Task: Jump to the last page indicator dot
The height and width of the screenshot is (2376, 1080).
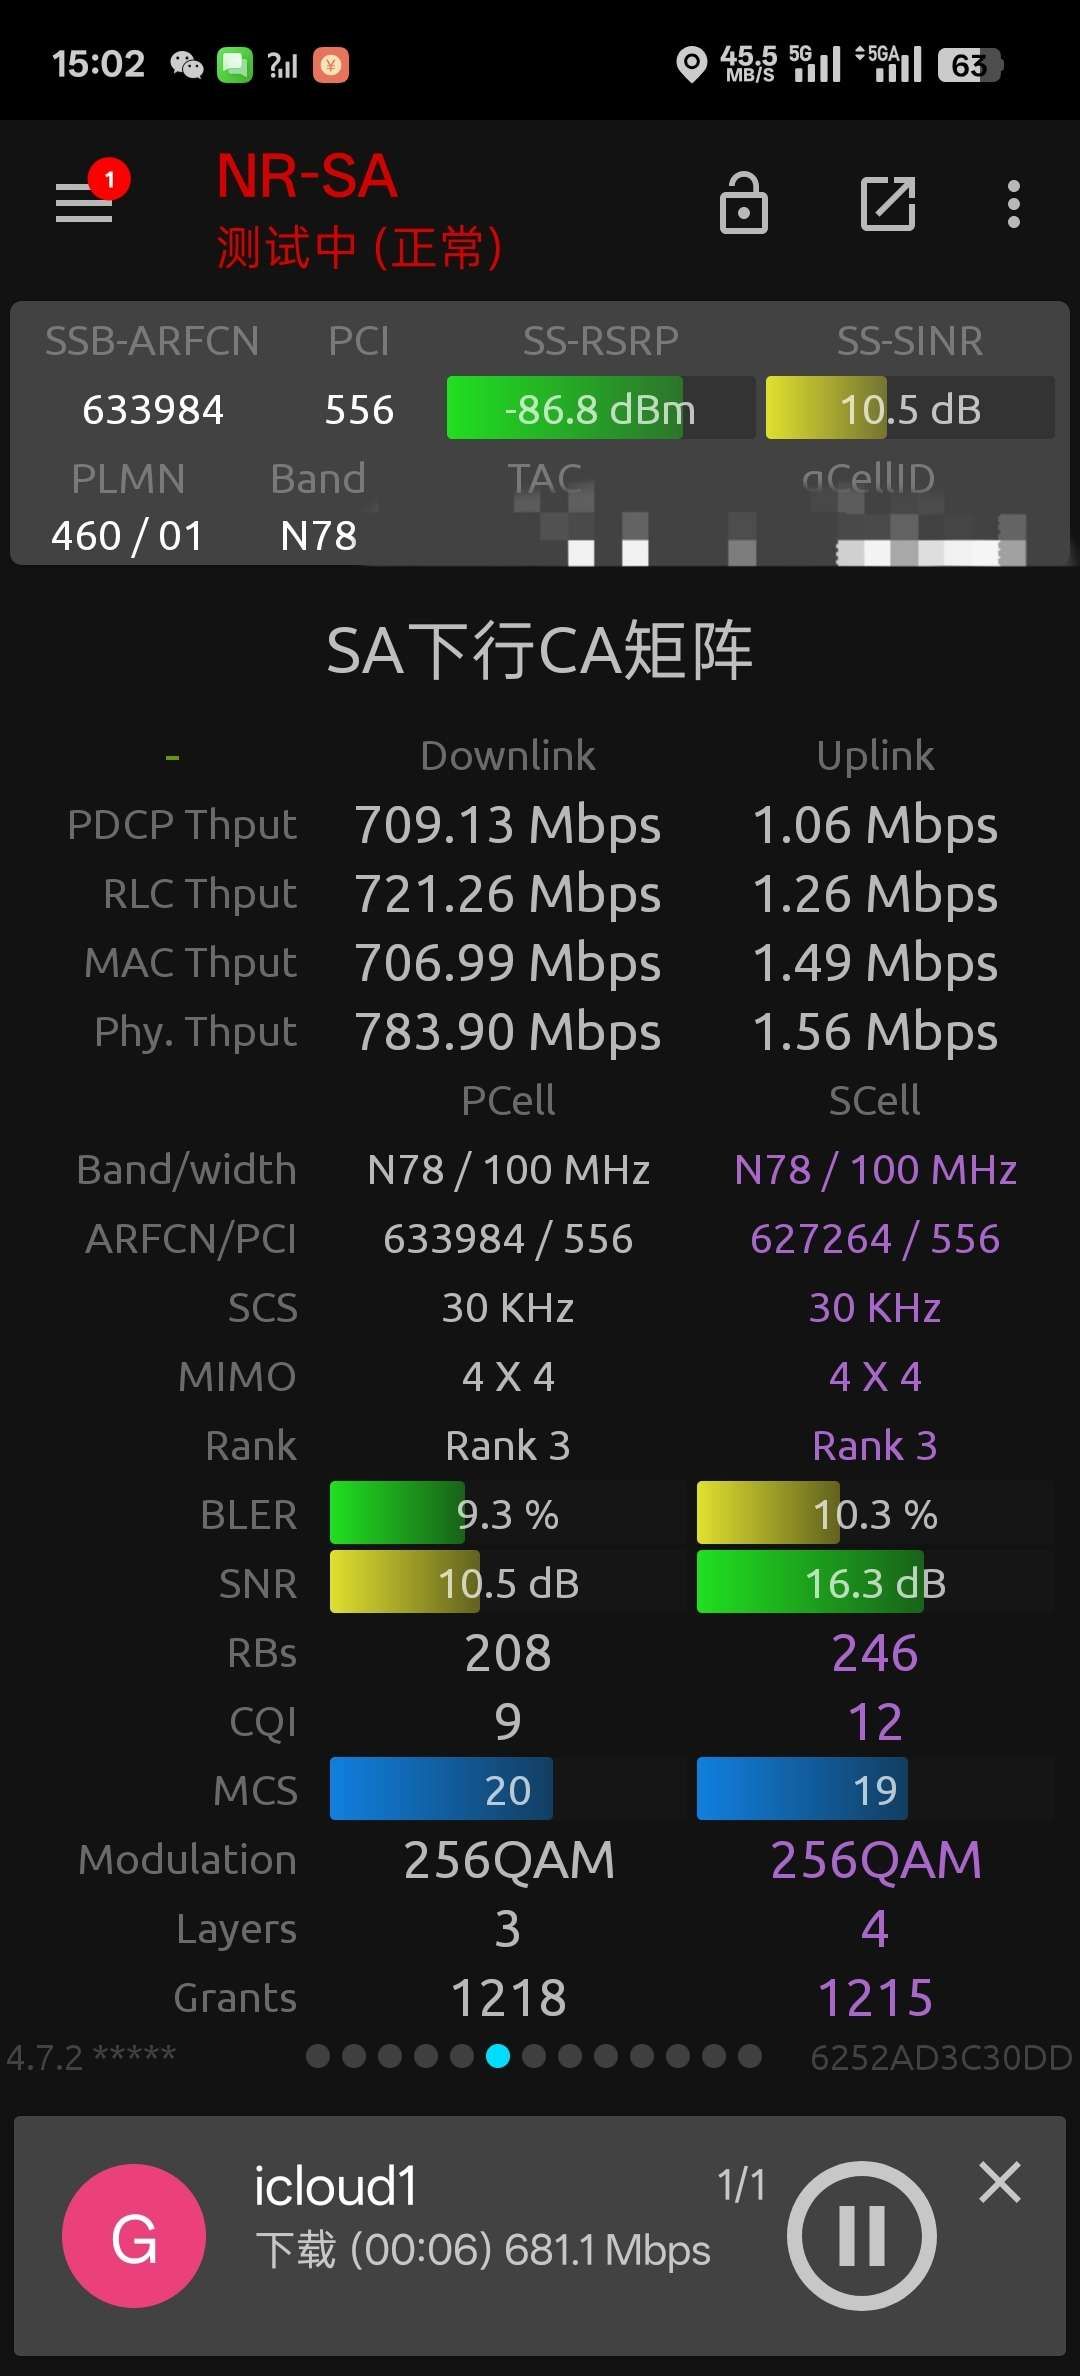Action: 750,2056
